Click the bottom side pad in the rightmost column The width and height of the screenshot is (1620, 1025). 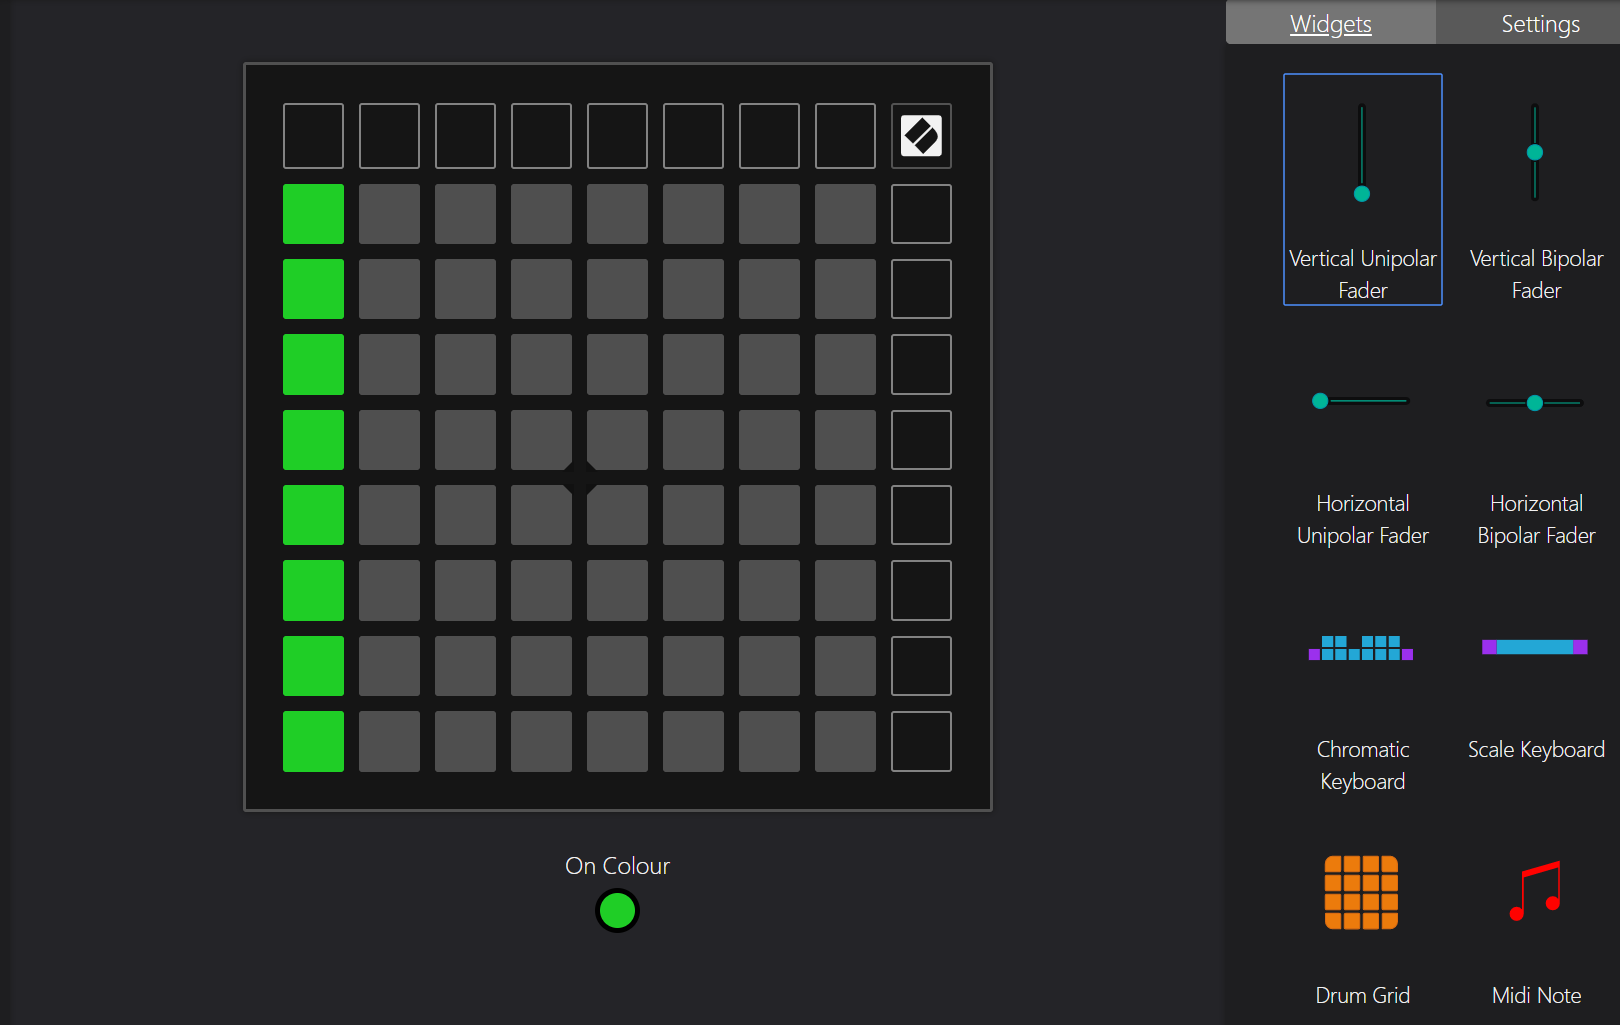[920, 741]
